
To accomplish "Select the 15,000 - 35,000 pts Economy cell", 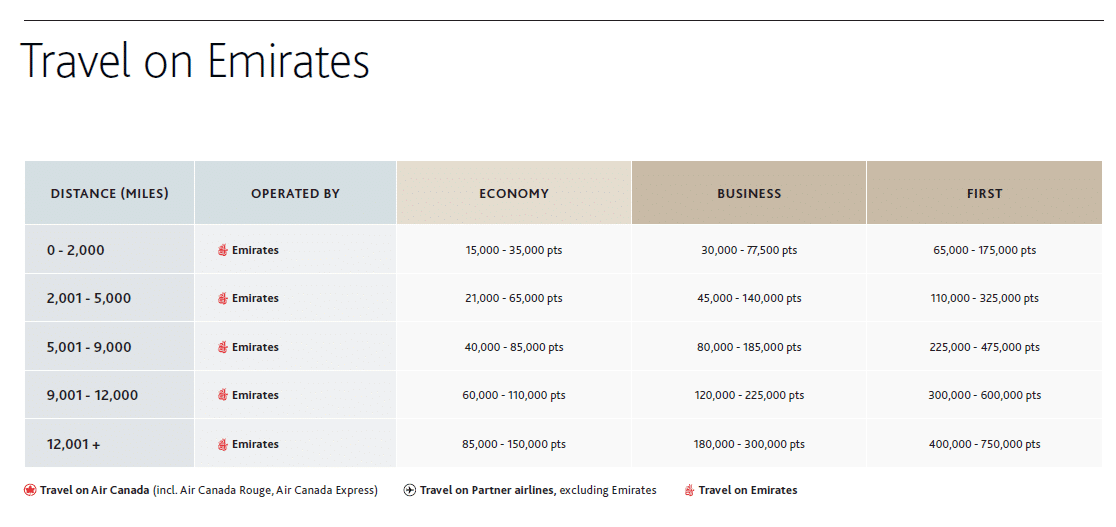I will tap(514, 250).
